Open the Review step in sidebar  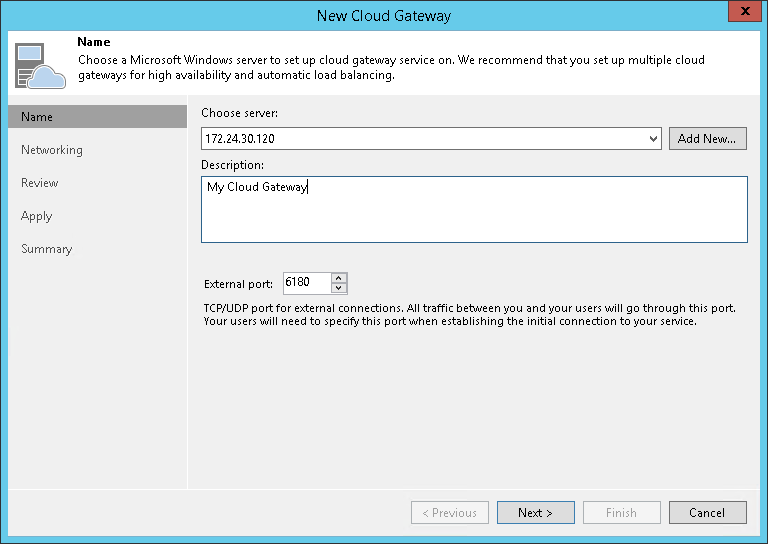(x=40, y=183)
